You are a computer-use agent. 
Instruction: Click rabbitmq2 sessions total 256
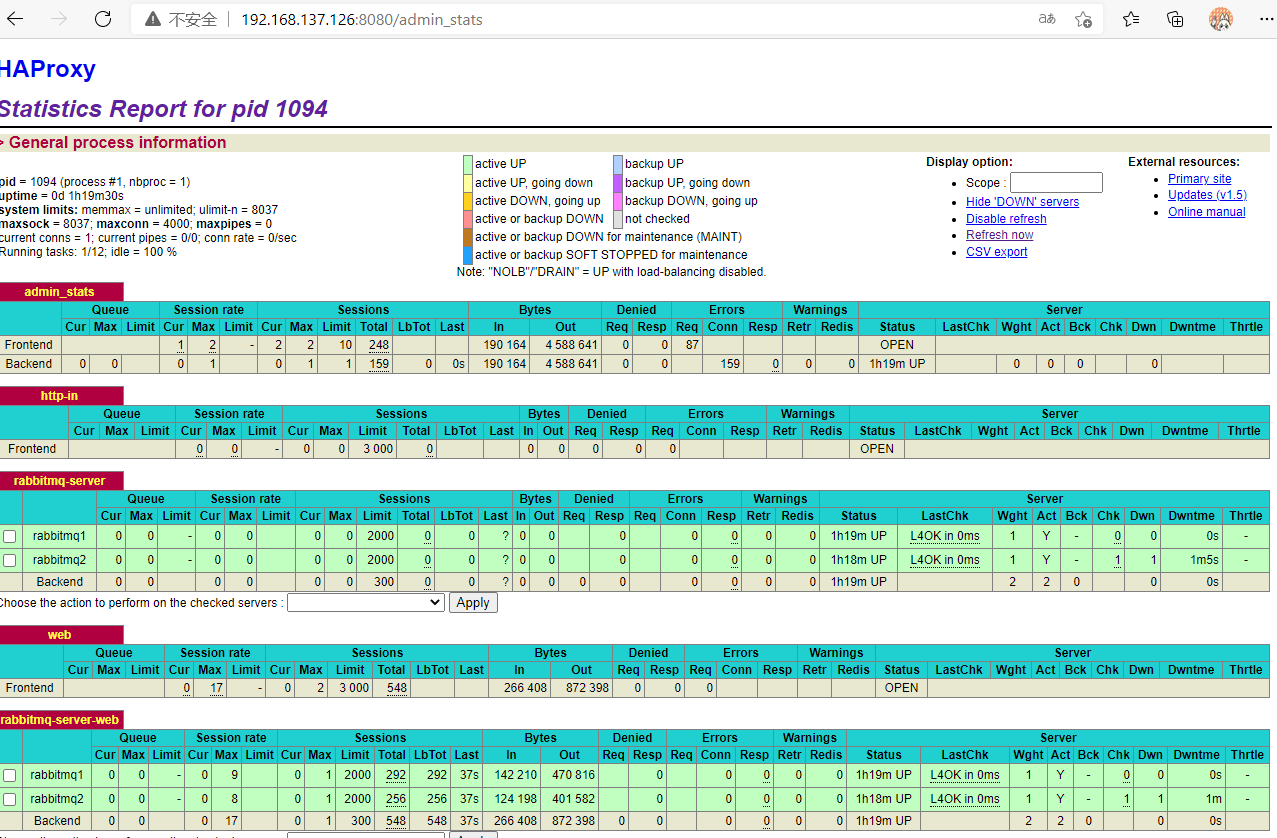tap(395, 799)
